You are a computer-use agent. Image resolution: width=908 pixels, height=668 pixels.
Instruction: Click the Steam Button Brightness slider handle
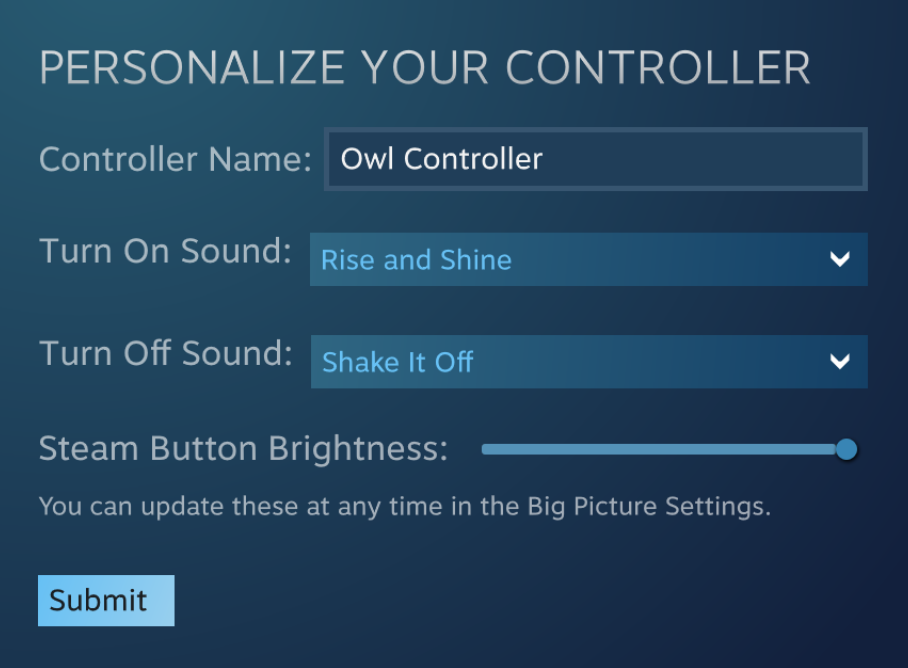(846, 450)
